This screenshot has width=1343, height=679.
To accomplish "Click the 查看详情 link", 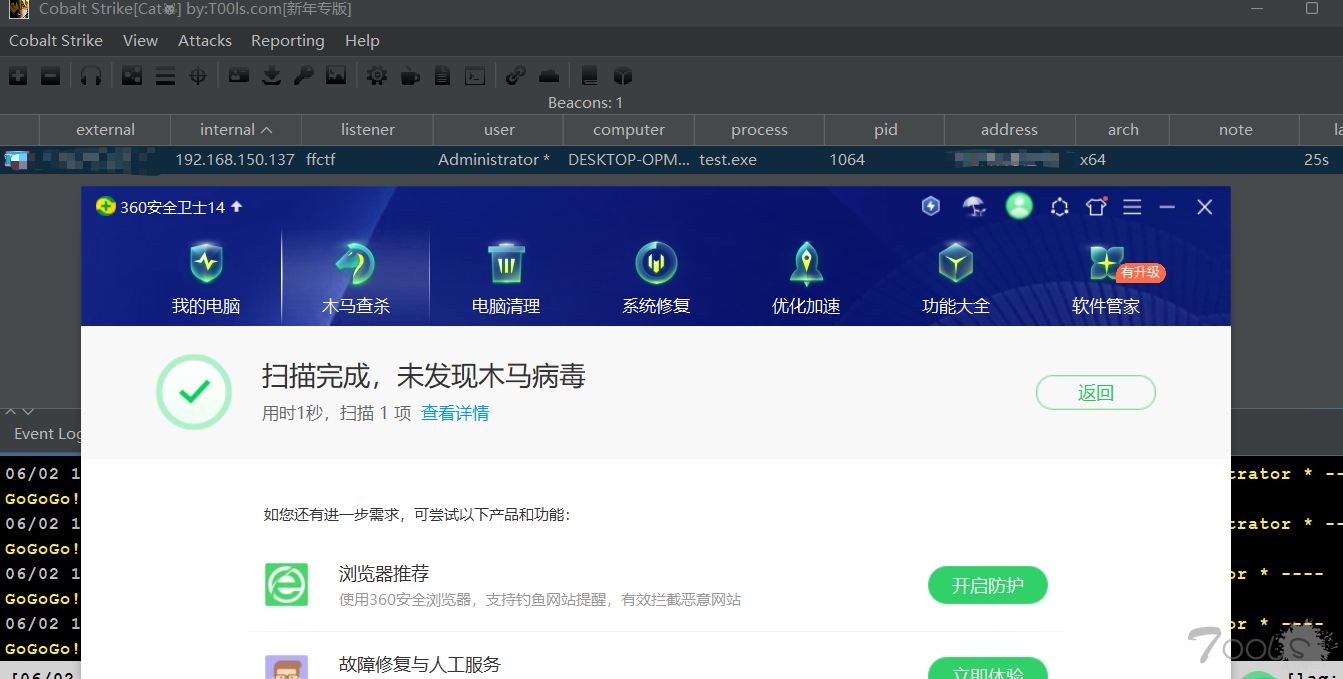I will 455,413.
